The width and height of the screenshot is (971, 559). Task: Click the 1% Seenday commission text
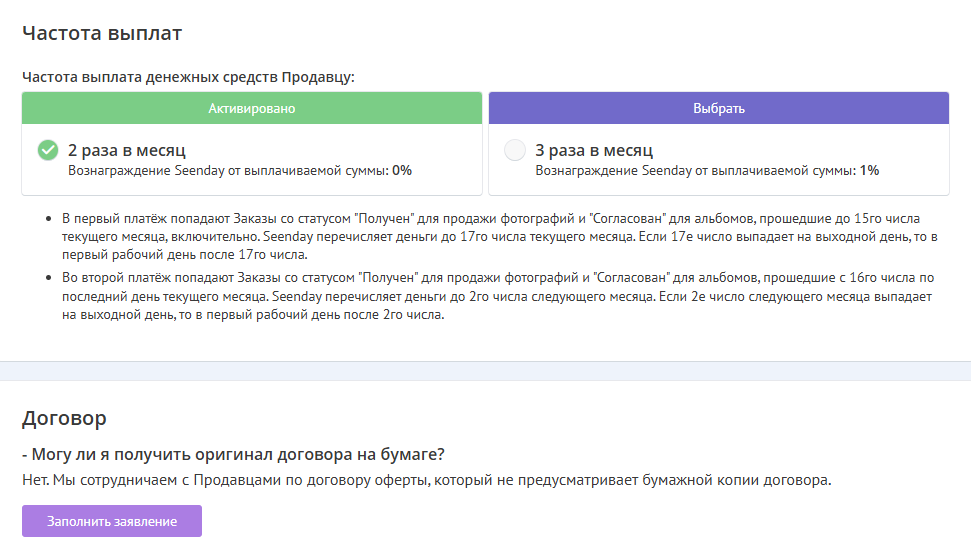click(x=869, y=171)
